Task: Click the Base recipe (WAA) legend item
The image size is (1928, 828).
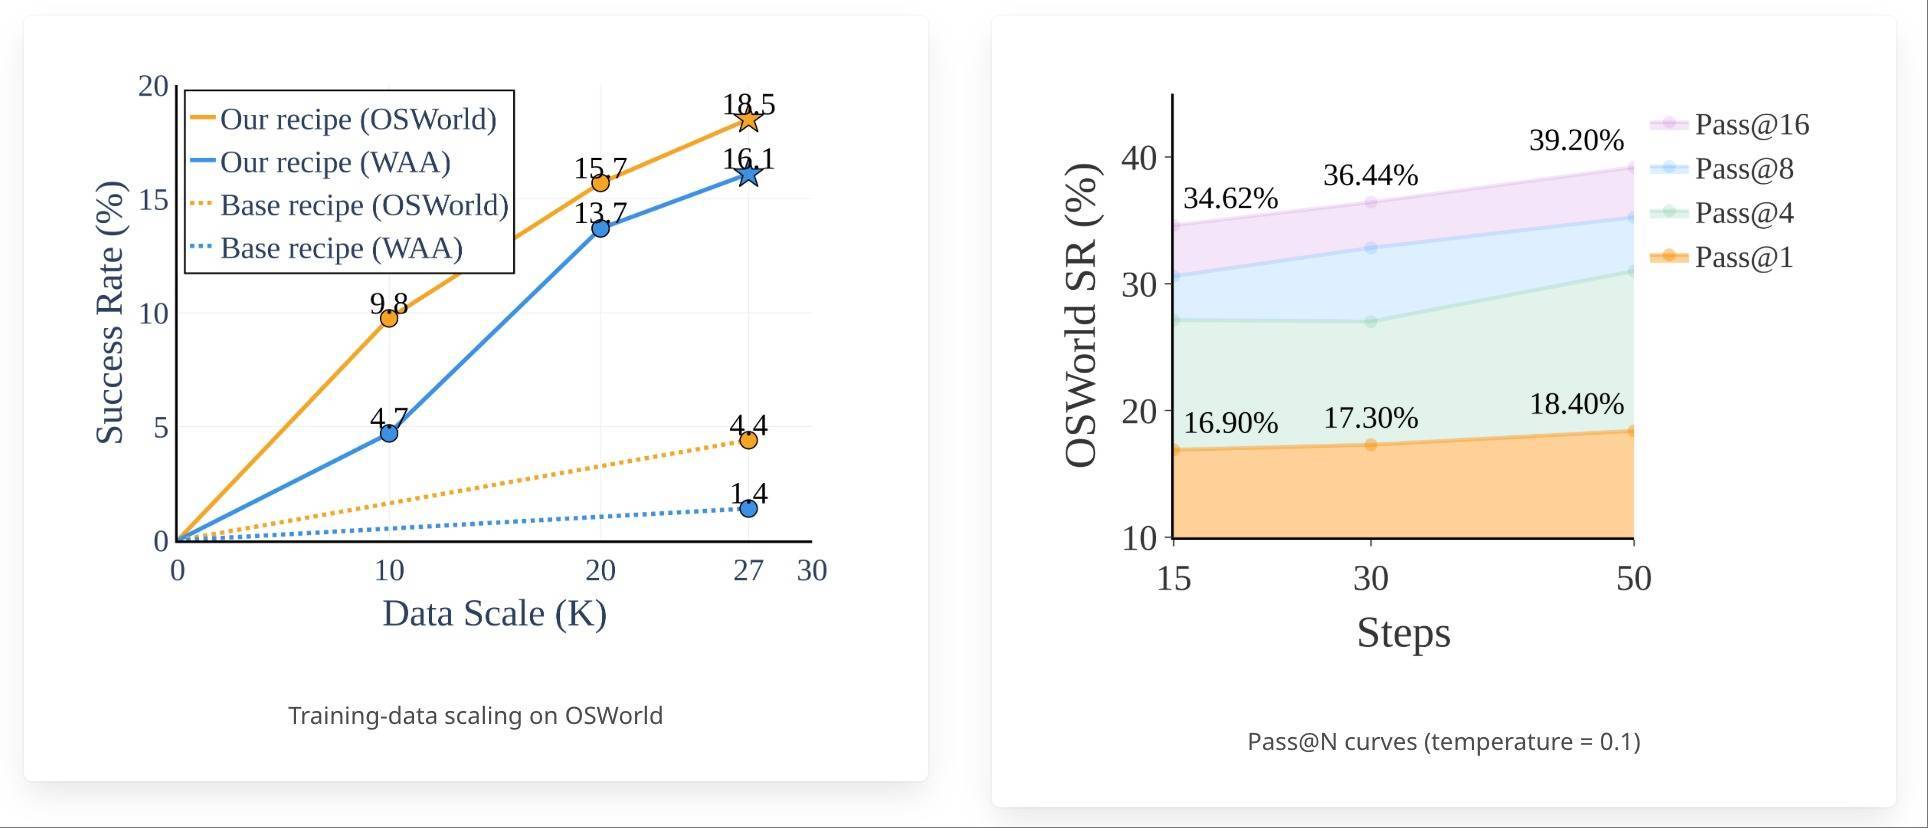Action: pyautogui.click(x=327, y=248)
